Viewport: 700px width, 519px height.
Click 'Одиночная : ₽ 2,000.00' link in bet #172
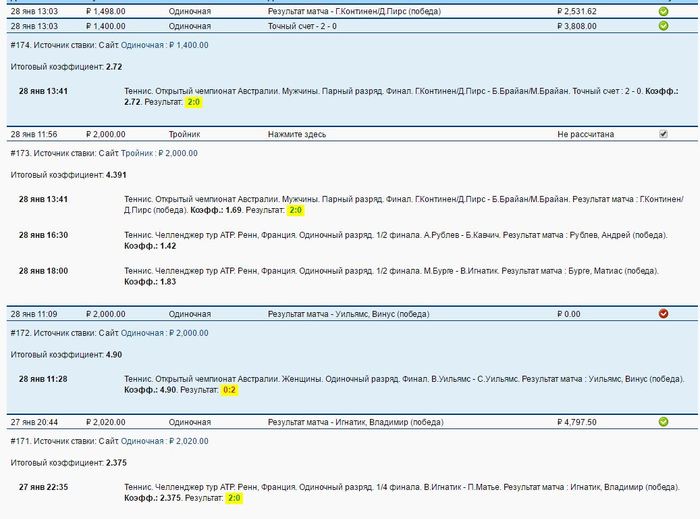[164, 333]
